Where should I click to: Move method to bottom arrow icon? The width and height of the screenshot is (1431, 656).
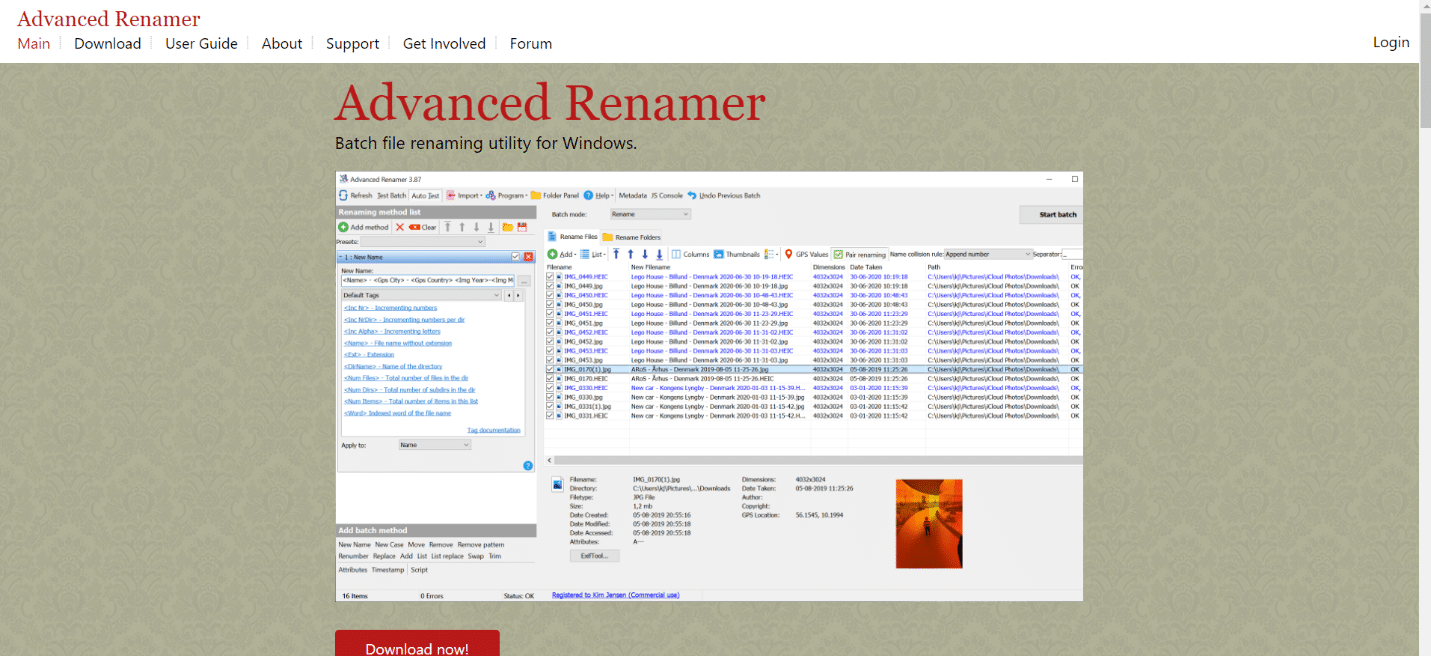click(491, 227)
